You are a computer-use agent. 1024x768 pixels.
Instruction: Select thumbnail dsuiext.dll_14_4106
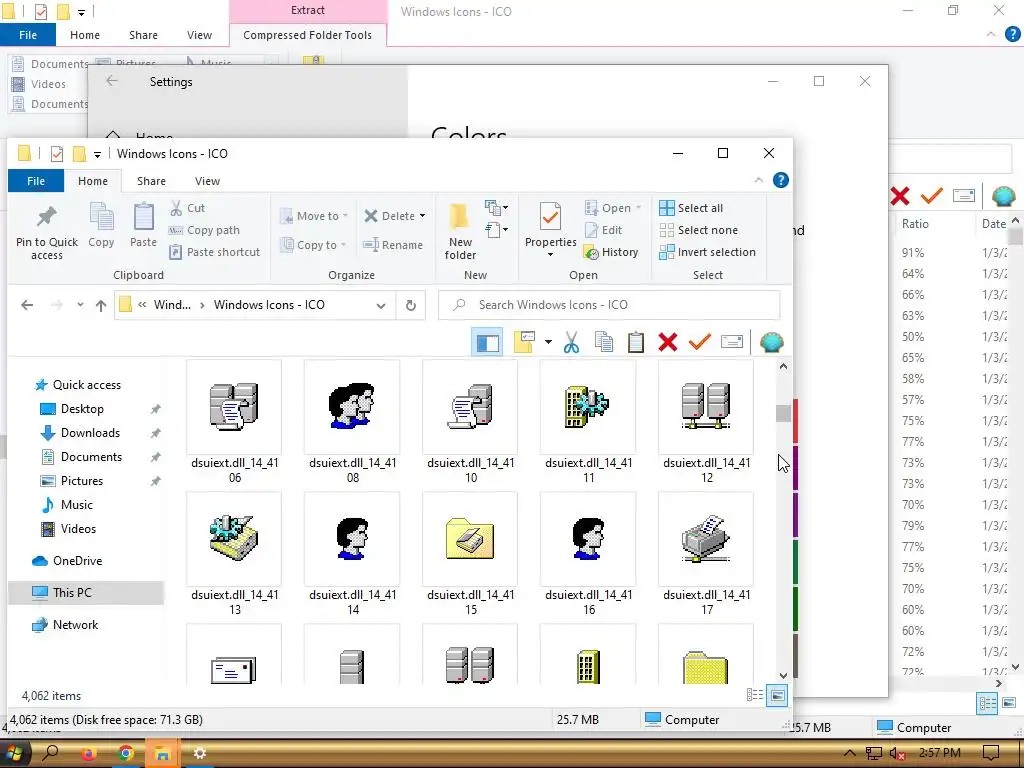tap(234, 422)
